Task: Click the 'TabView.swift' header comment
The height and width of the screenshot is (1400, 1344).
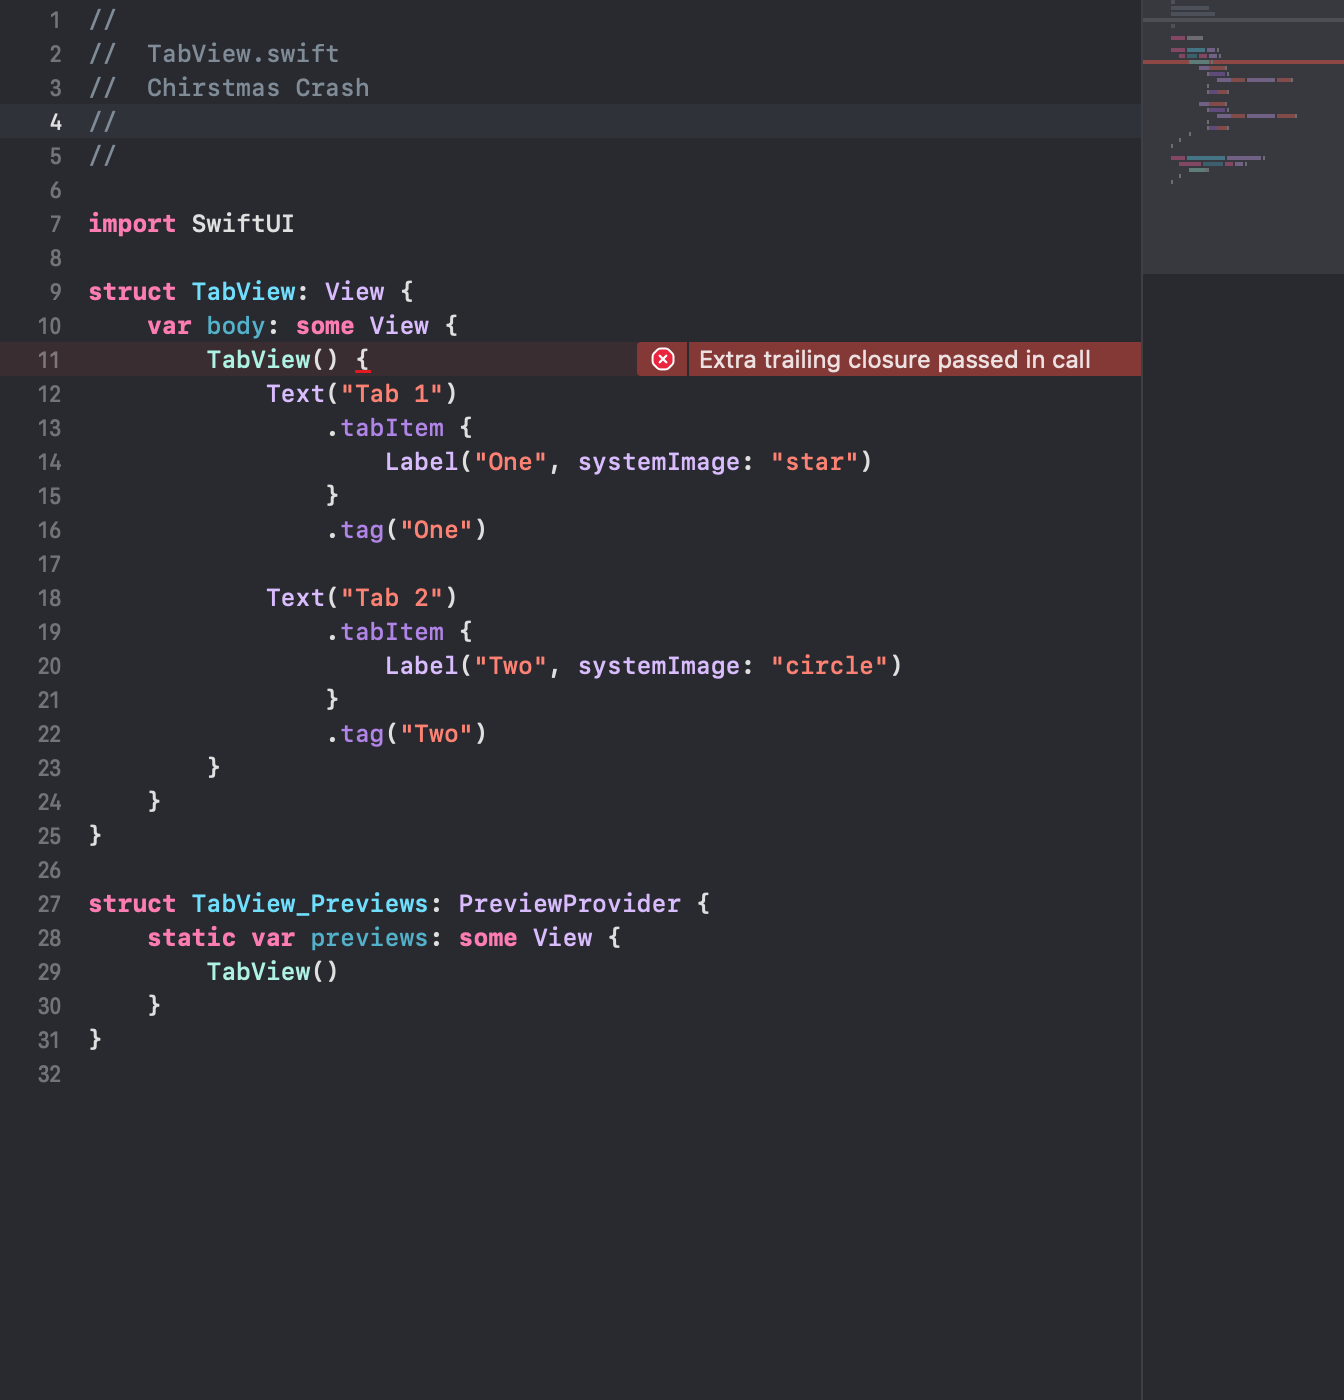Action: click(x=243, y=54)
